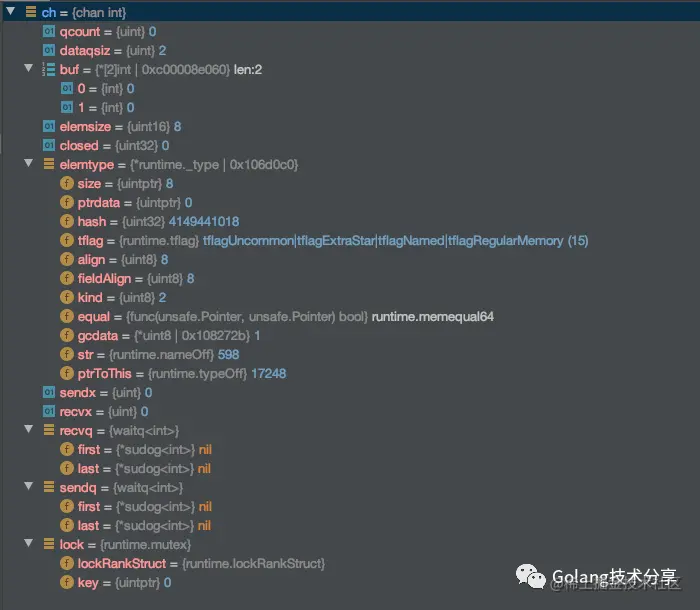Click the field icon next to tflag

click(67, 240)
